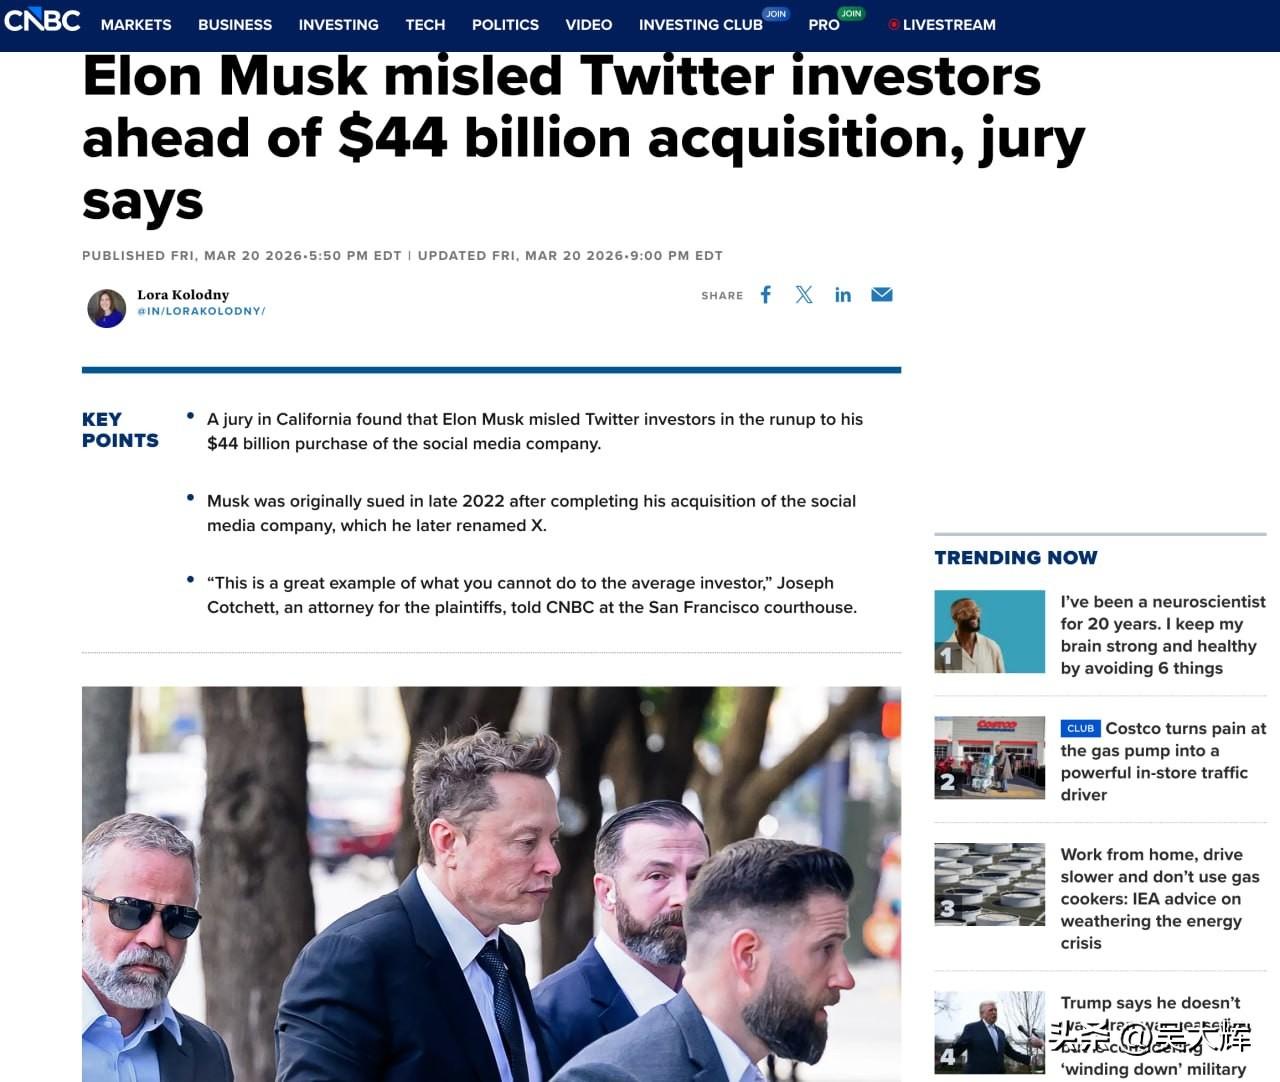Open Costco gas pump trending story
The height and width of the screenshot is (1082, 1280).
[1162, 762]
